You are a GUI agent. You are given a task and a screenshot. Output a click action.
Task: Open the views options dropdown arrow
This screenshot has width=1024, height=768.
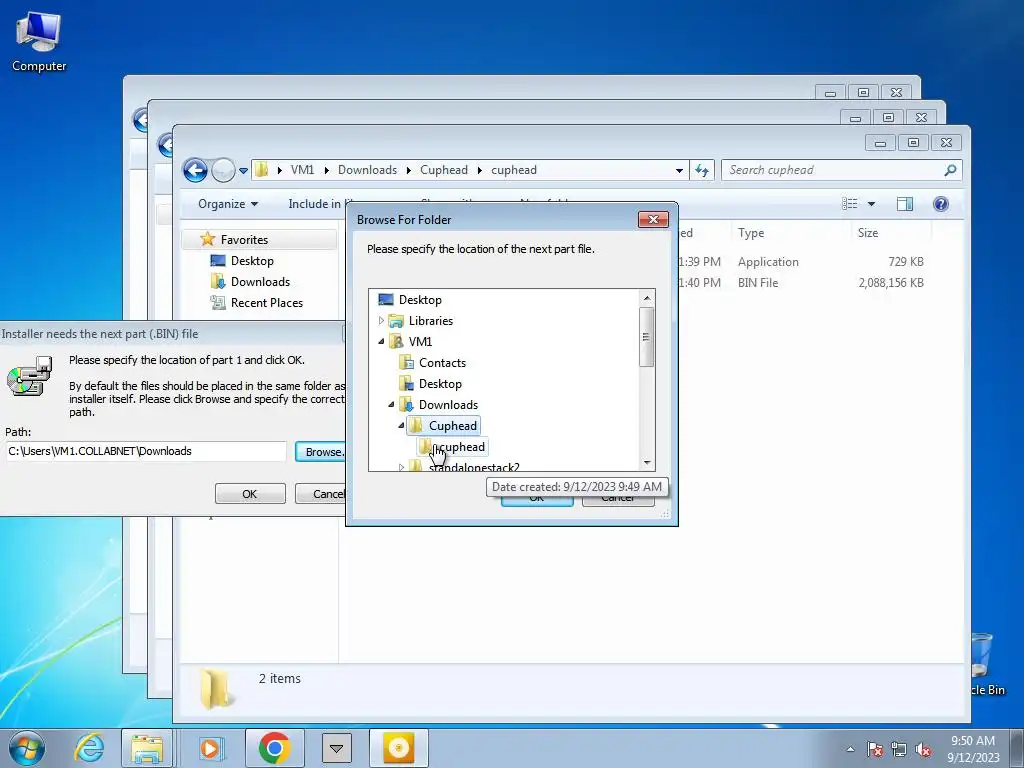(871, 204)
